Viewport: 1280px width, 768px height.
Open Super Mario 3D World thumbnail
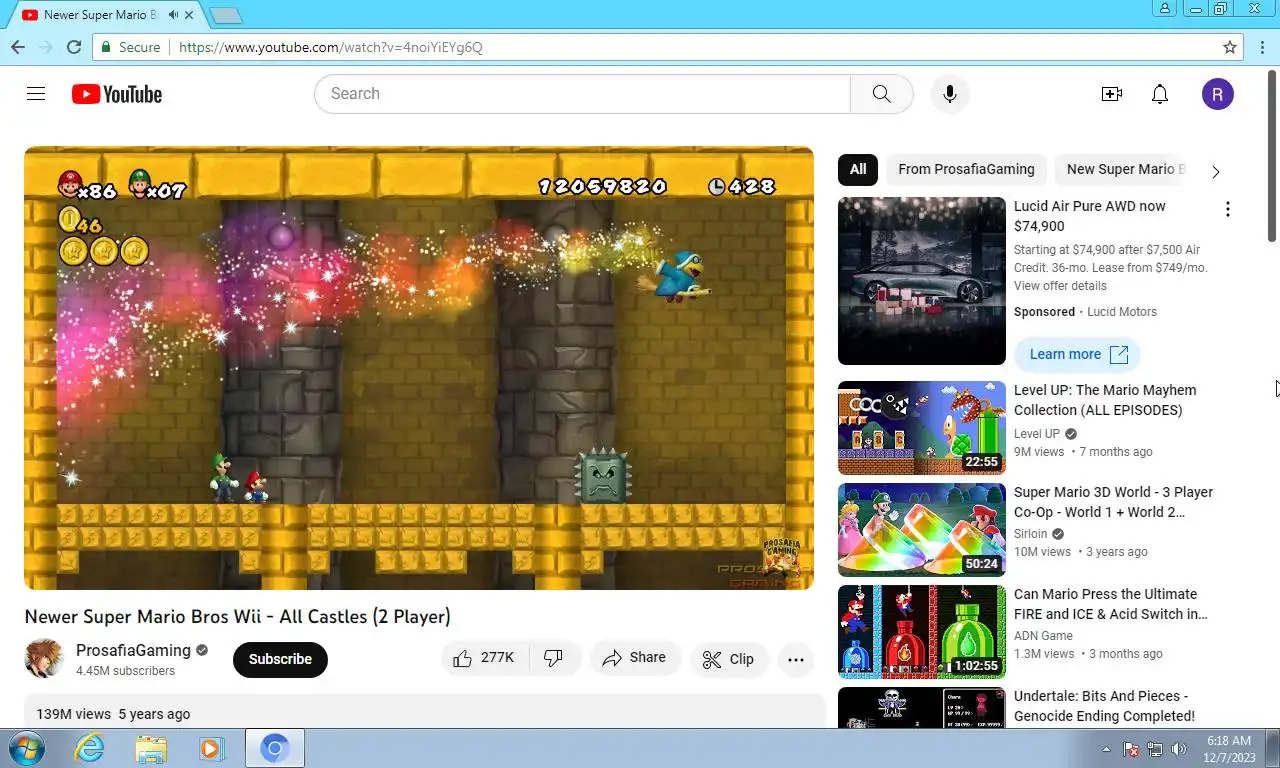(922, 530)
